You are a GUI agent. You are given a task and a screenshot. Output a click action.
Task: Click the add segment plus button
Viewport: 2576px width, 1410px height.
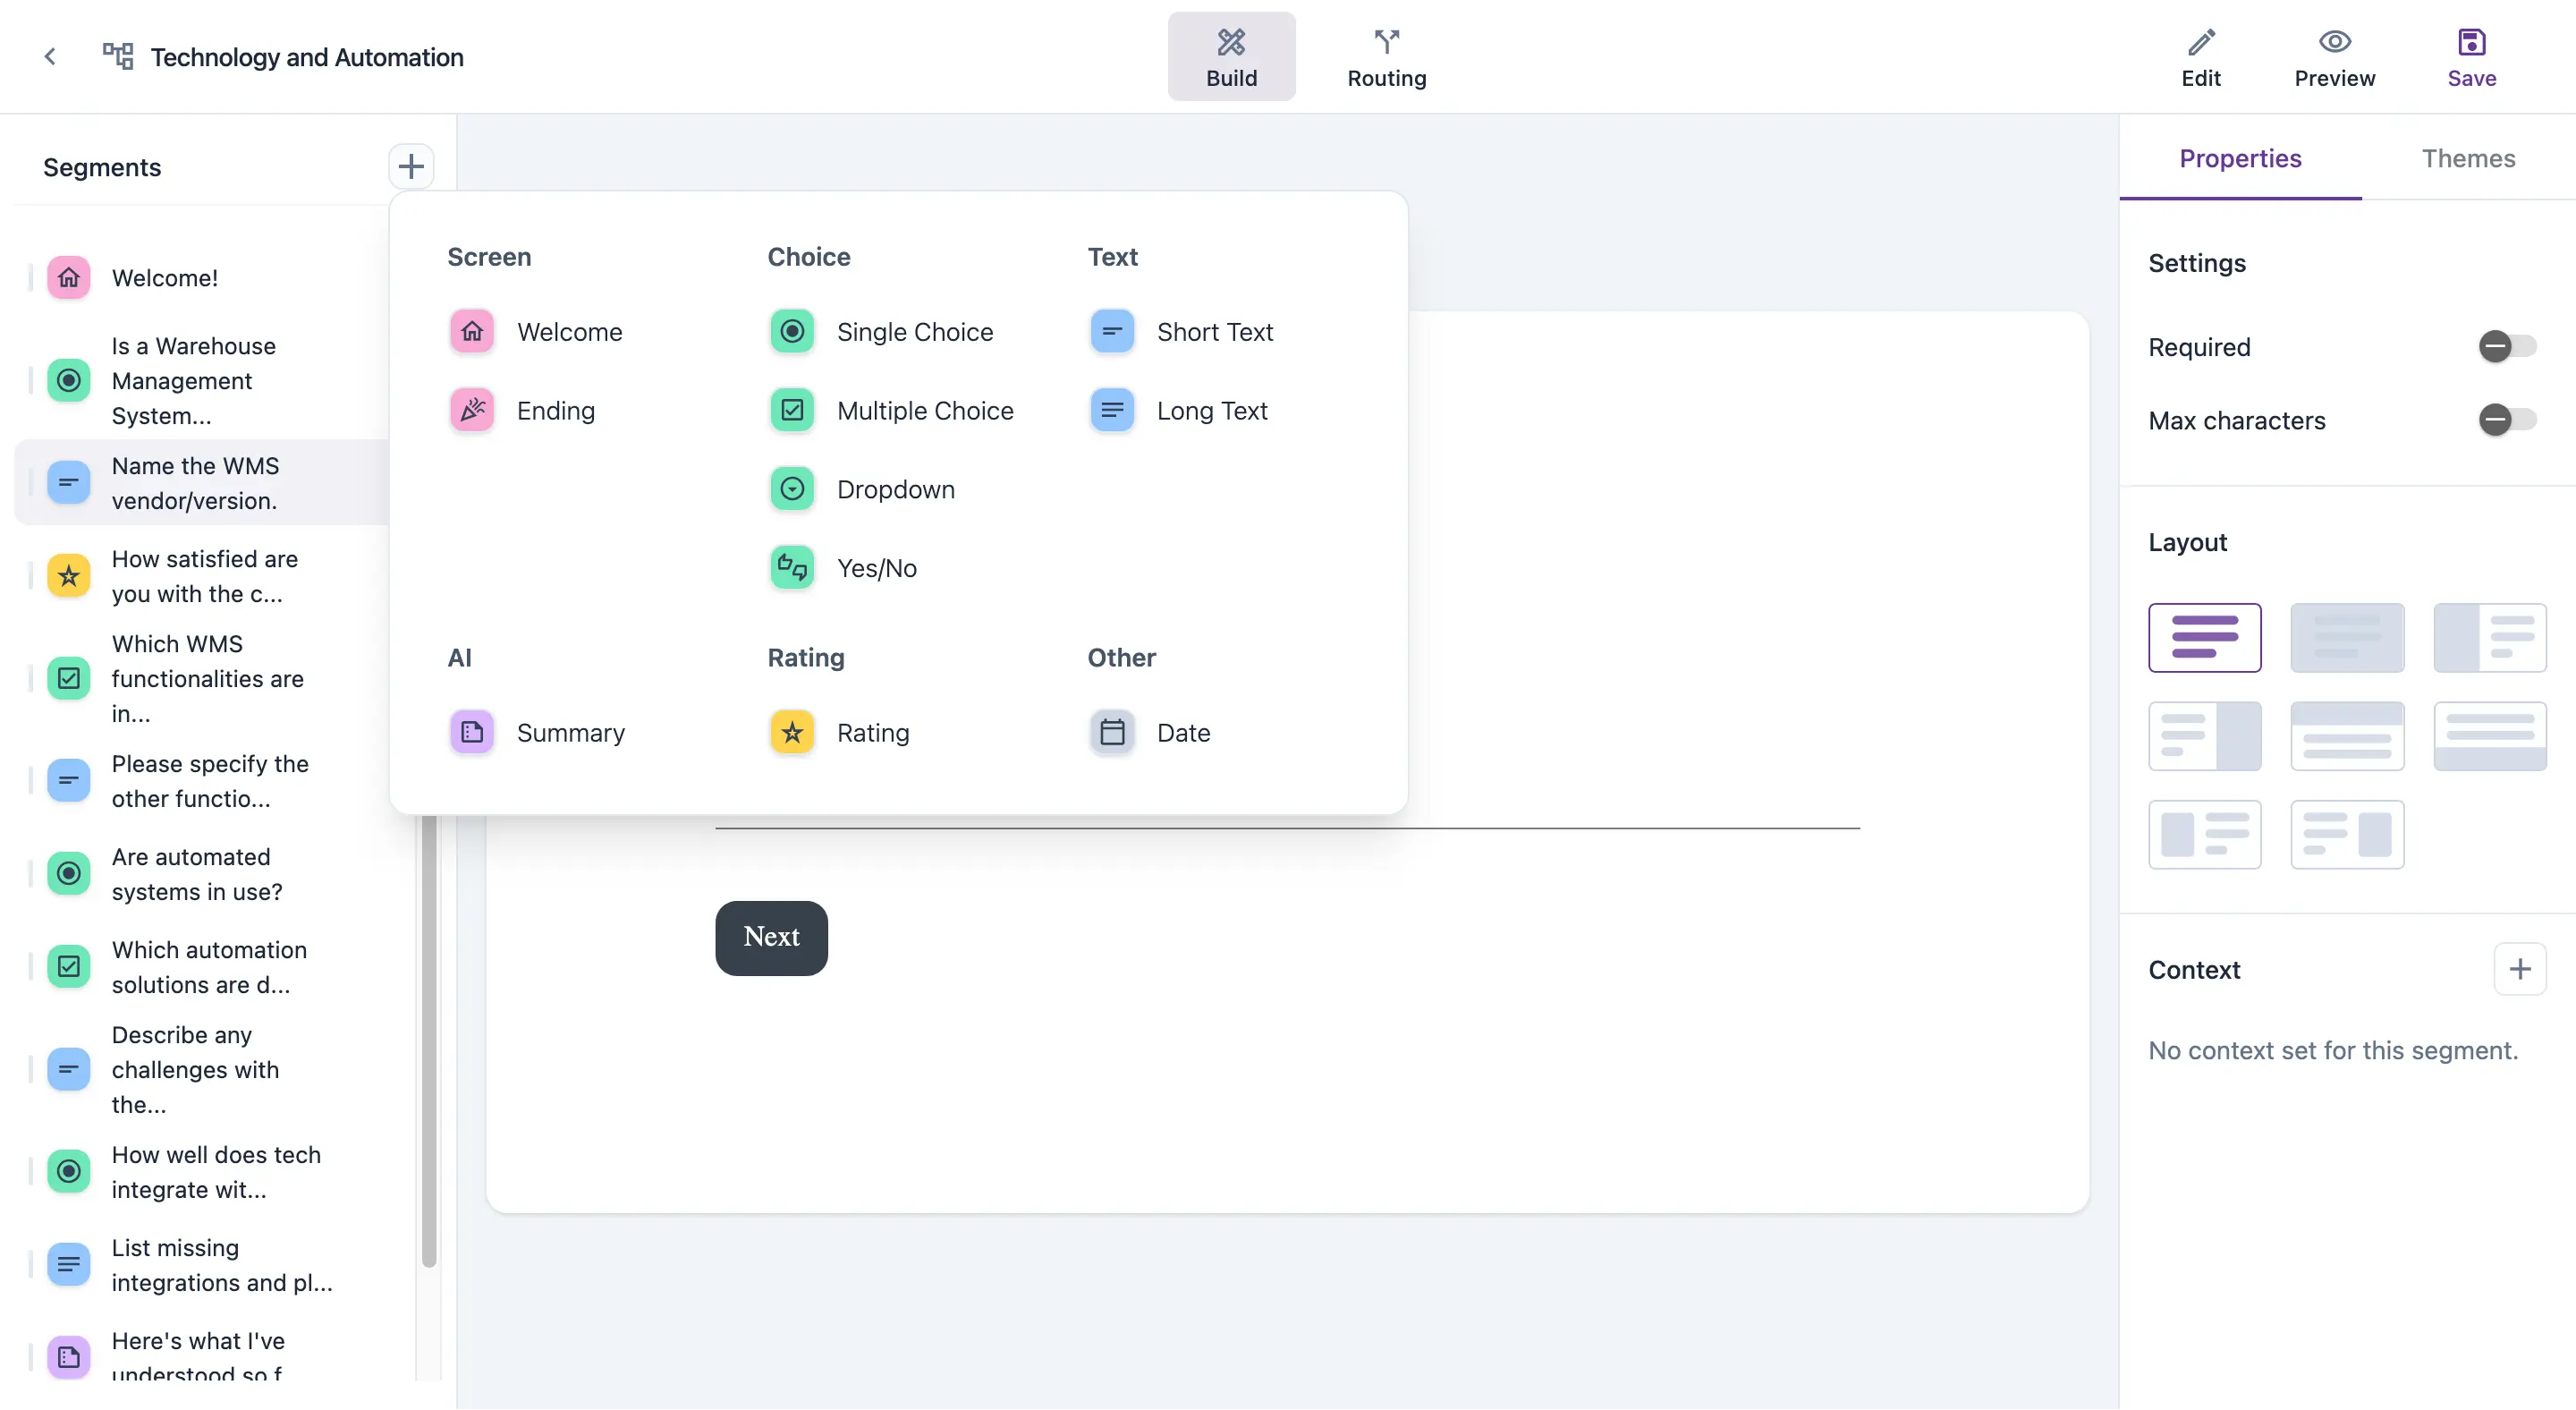pyautogui.click(x=411, y=167)
